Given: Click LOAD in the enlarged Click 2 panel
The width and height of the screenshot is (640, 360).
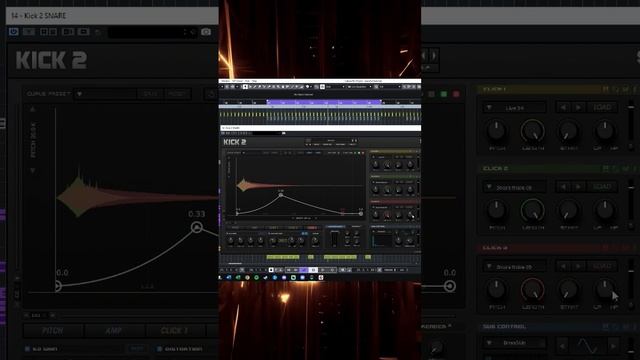Looking at the screenshot, I should tap(602, 187).
